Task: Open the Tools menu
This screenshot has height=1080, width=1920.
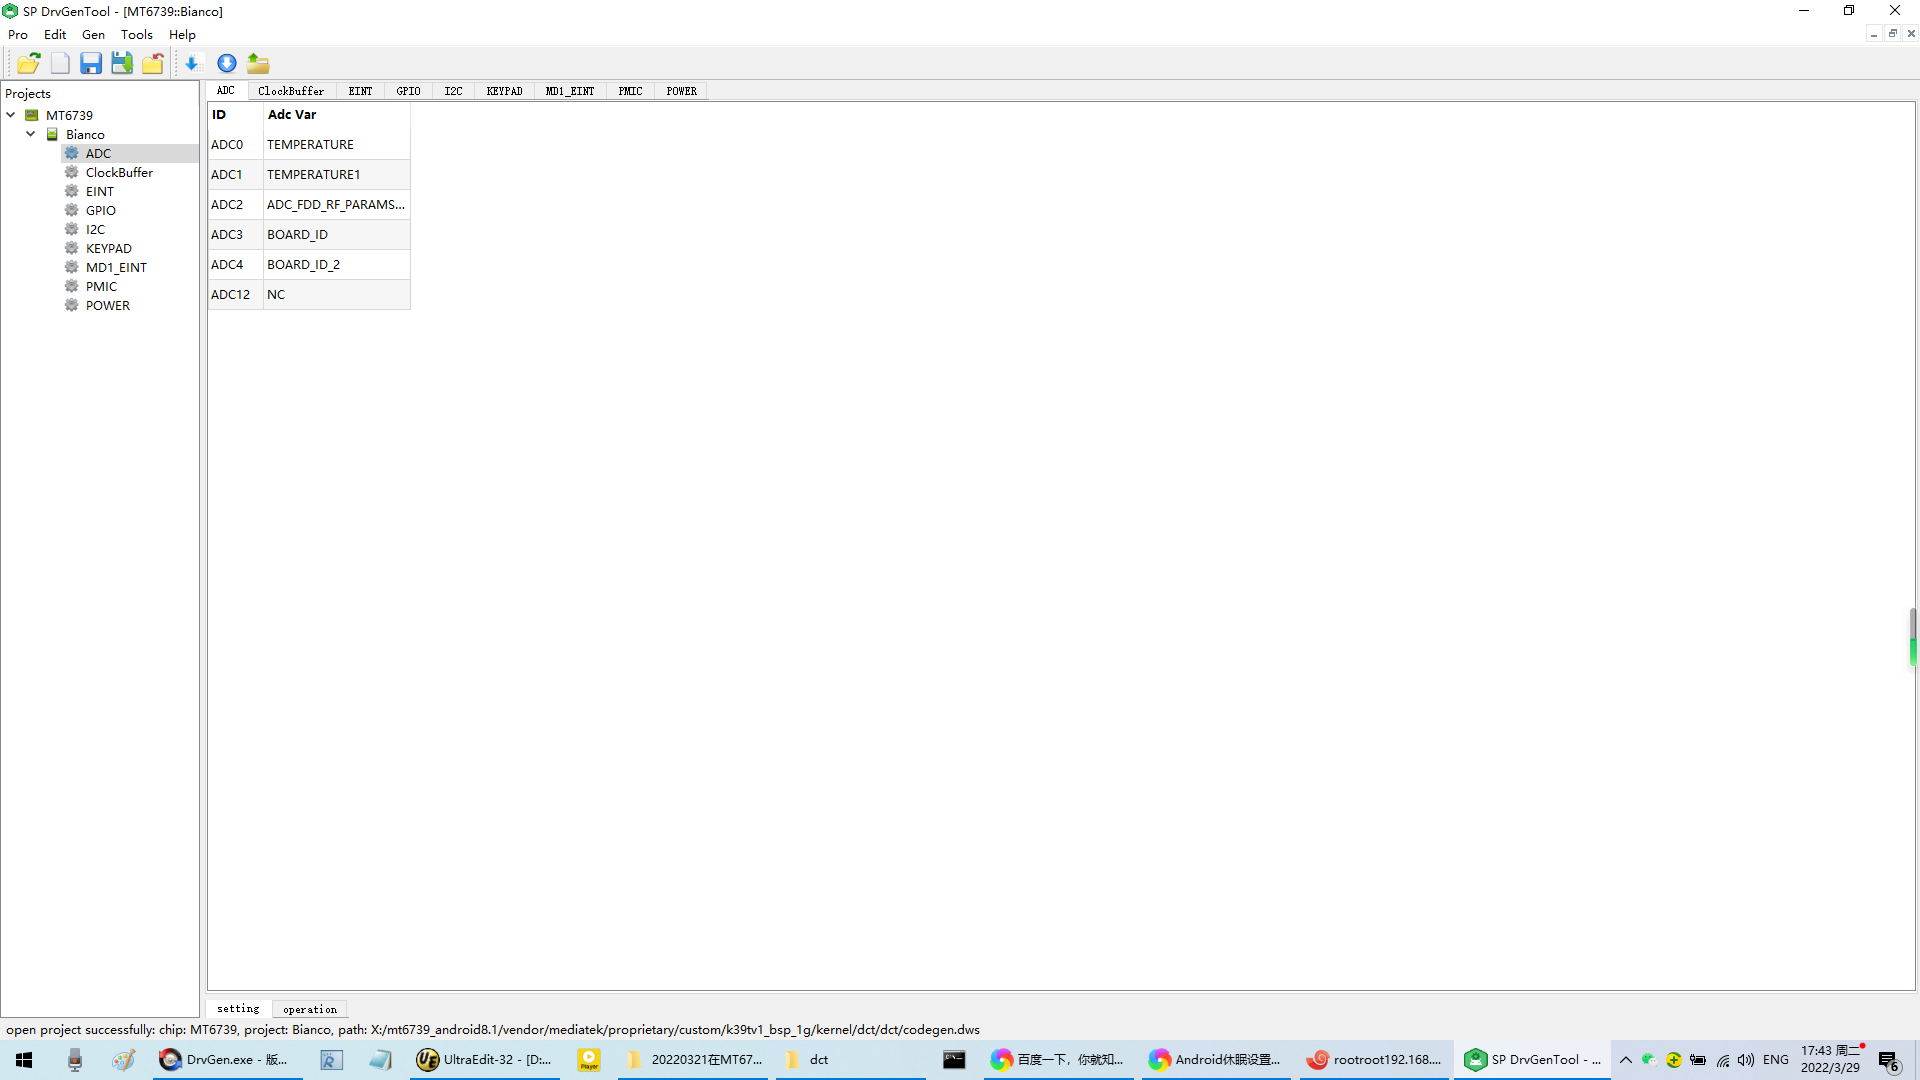Action: pyautogui.click(x=136, y=34)
